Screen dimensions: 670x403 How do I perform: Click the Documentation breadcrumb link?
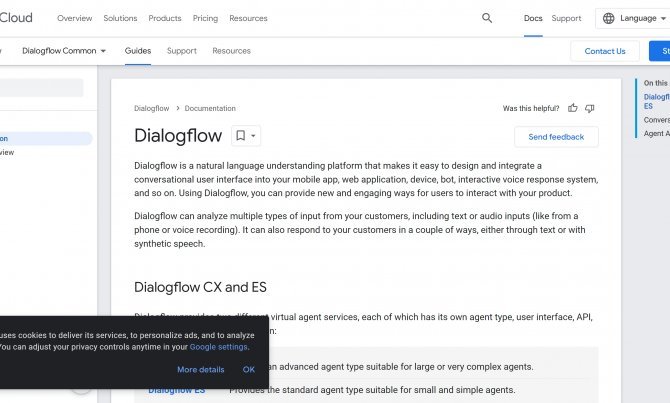tap(210, 109)
